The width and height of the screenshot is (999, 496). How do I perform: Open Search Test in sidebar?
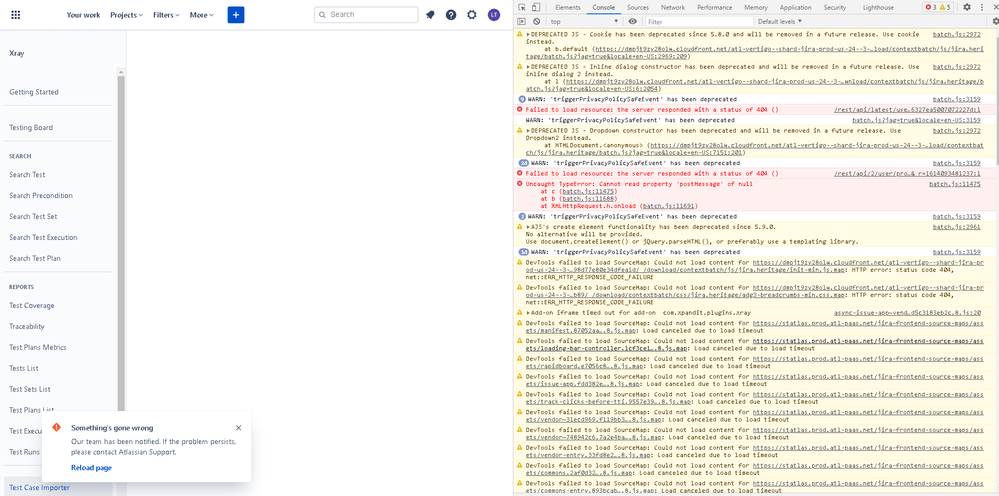pyautogui.click(x=27, y=174)
